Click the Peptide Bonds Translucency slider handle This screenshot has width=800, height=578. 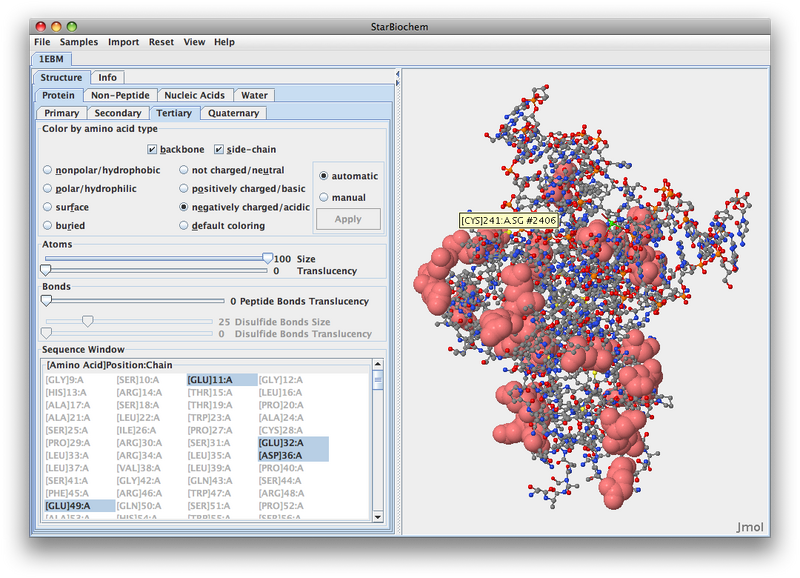pos(45,300)
